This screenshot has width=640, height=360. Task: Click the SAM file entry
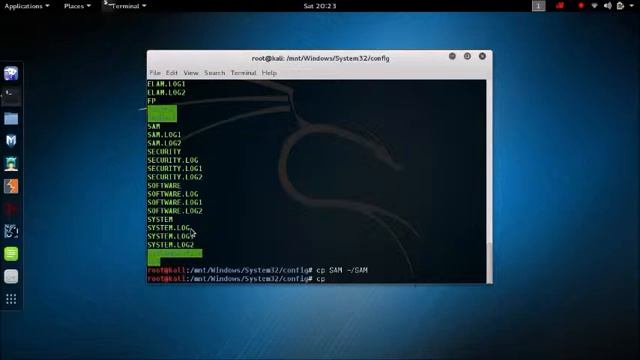tap(154, 127)
